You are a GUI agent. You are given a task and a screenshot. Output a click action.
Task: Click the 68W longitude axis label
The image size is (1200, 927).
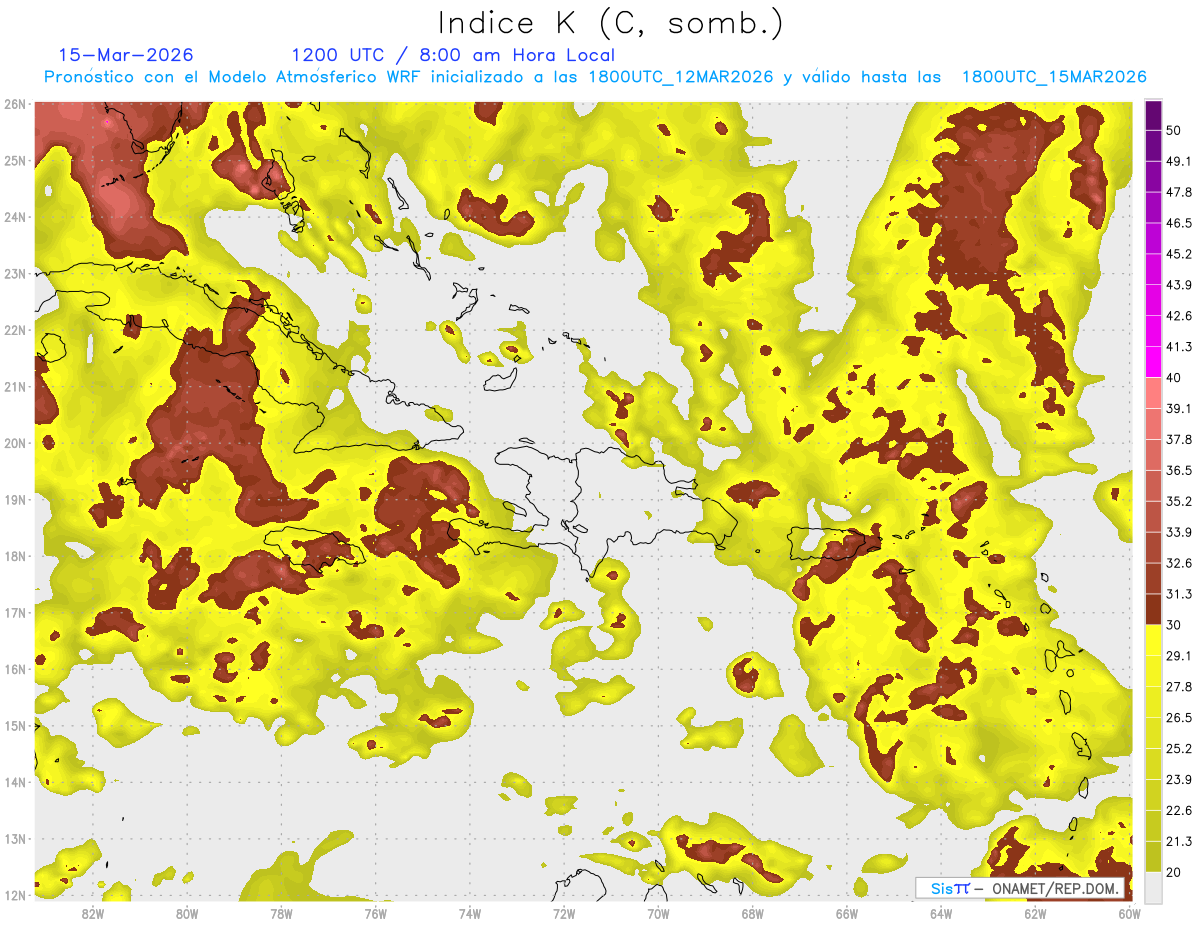(753, 914)
